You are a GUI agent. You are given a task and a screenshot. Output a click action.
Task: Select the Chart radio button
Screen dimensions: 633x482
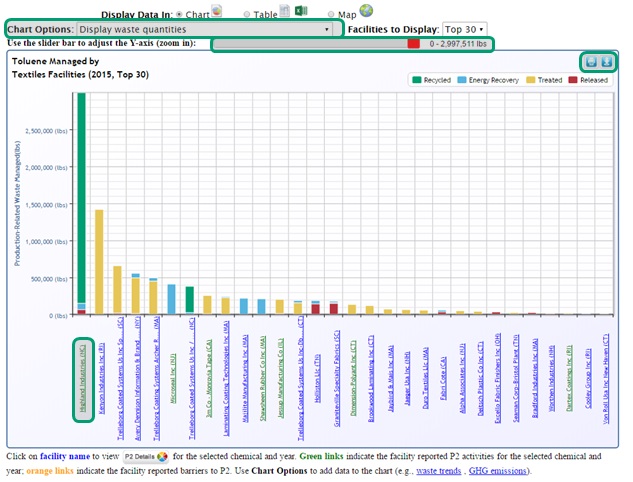(x=179, y=14)
